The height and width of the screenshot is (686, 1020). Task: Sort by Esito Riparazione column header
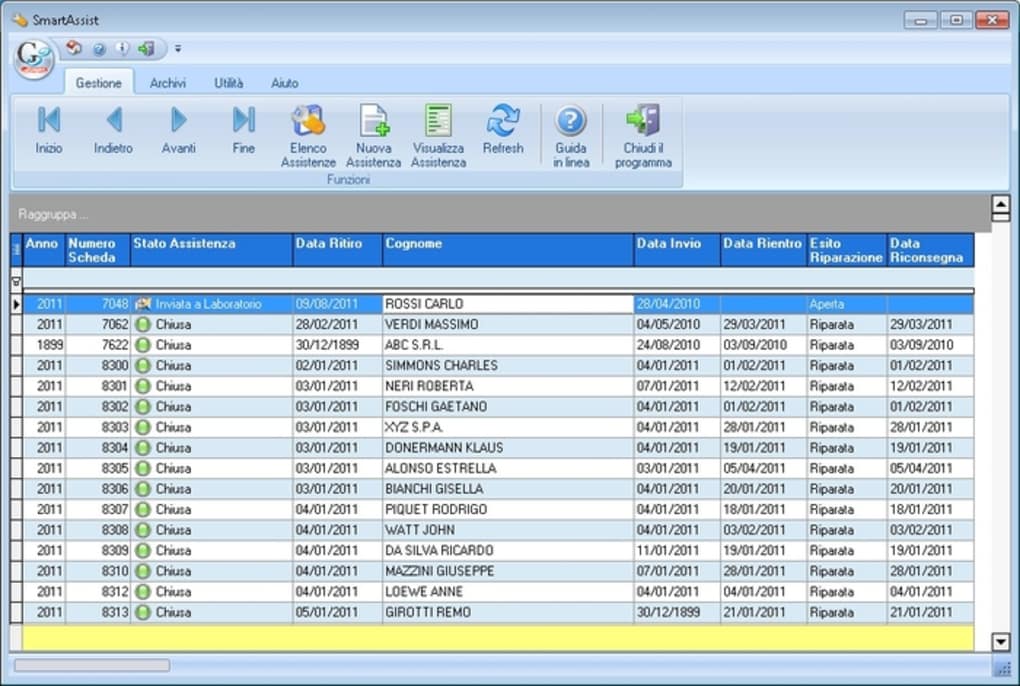click(847, 250)
